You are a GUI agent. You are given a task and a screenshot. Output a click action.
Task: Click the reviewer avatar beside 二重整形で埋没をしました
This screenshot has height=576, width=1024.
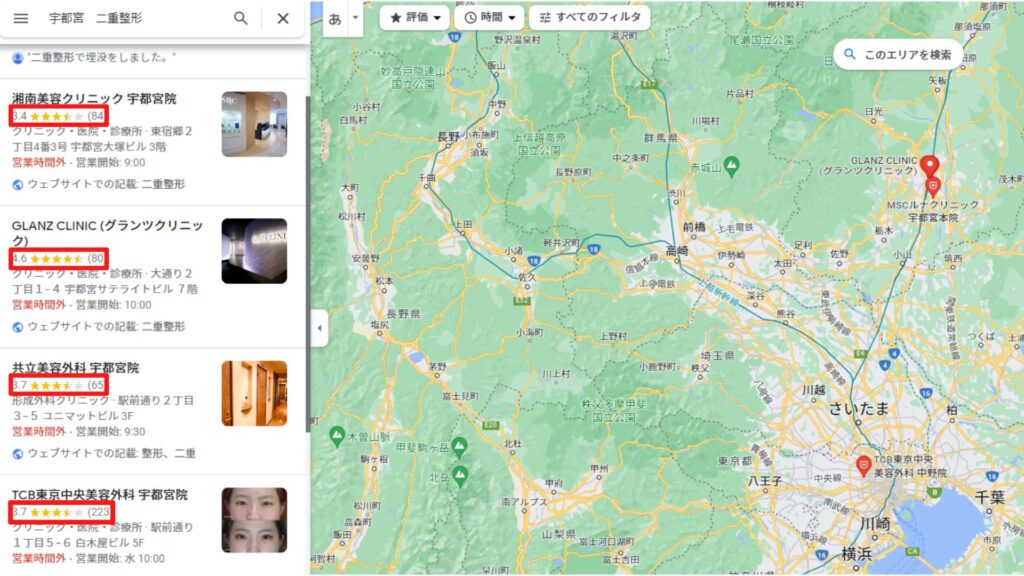pos(18,58)
